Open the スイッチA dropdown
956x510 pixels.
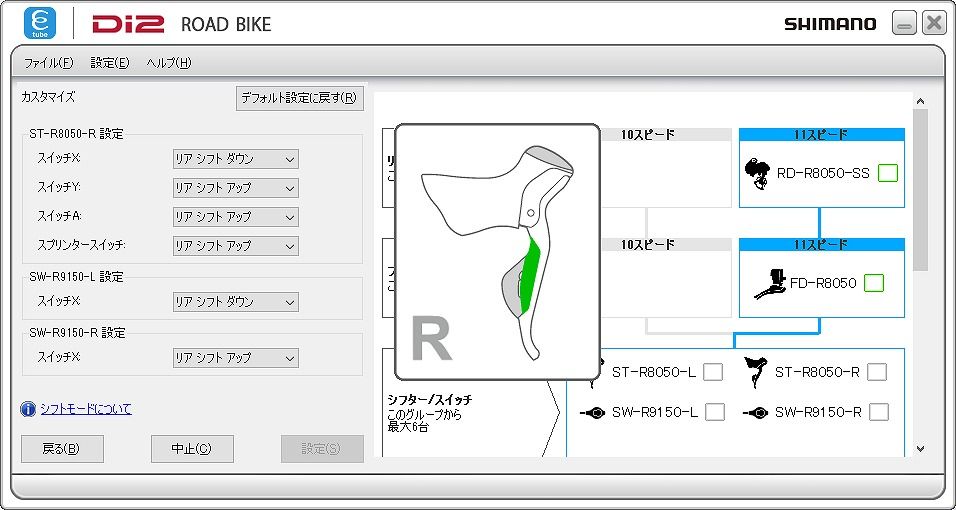(235, 217)
